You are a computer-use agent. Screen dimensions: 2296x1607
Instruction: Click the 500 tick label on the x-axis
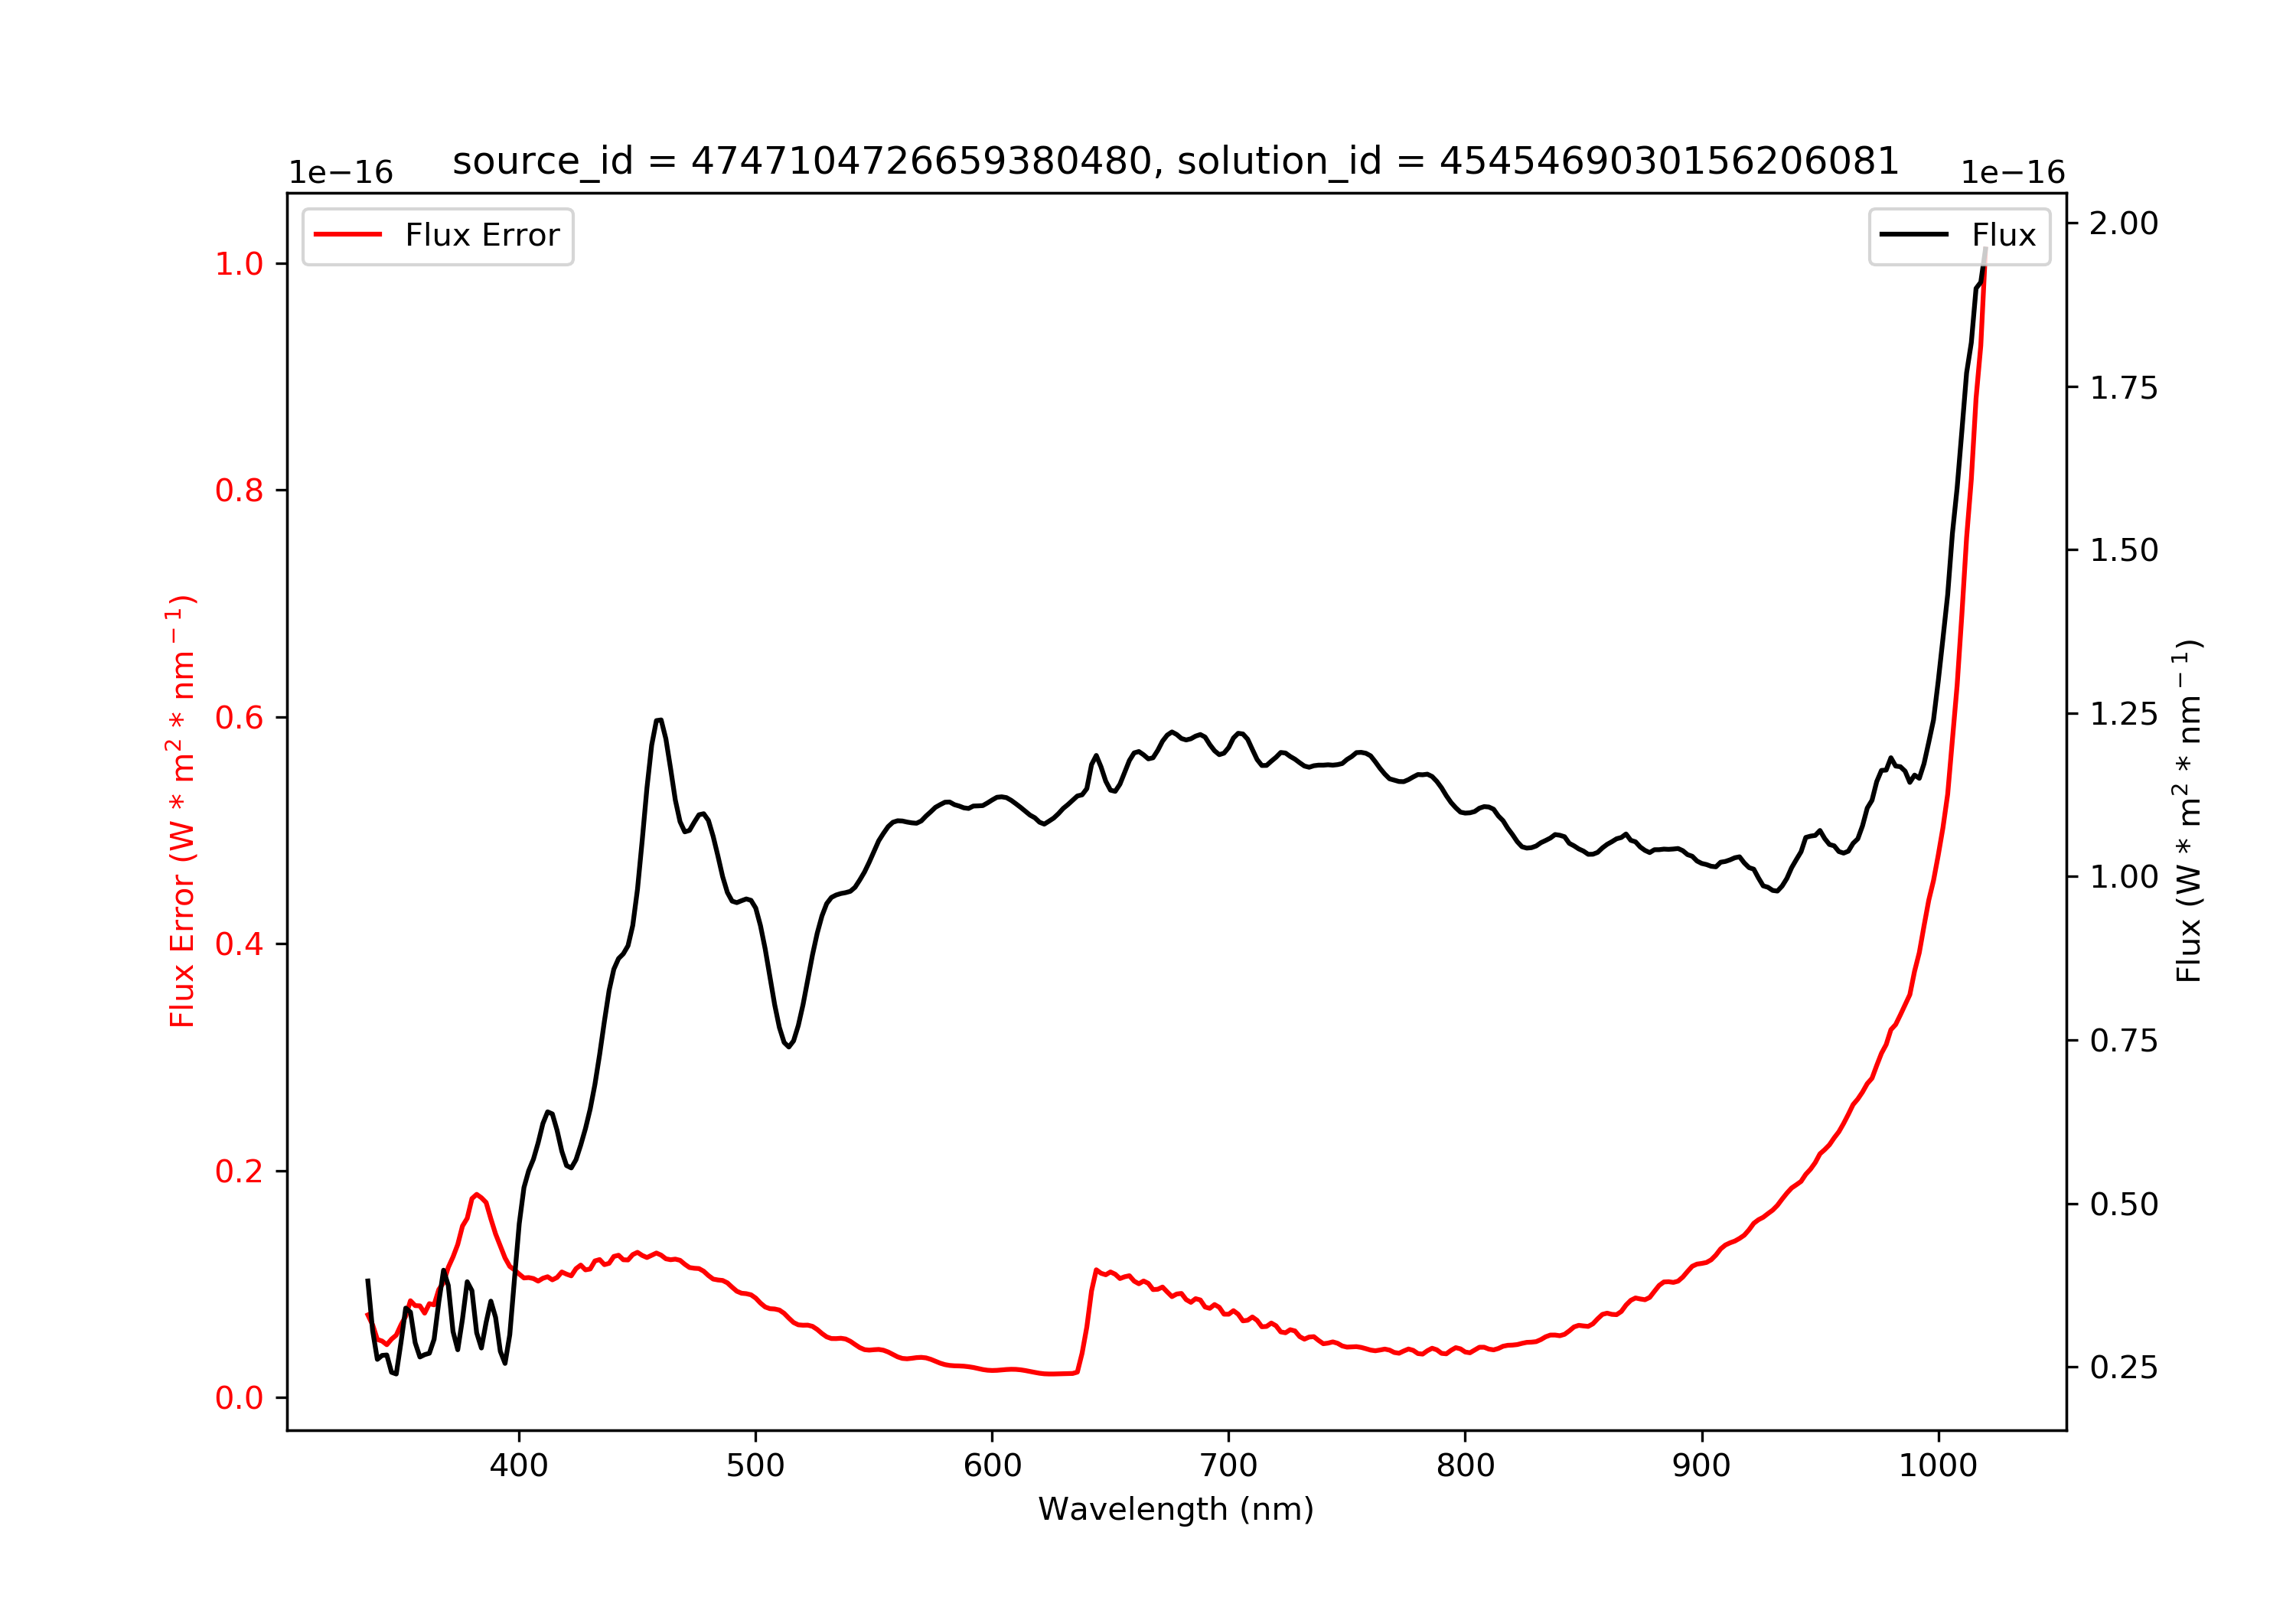(x=755, y=1466)
